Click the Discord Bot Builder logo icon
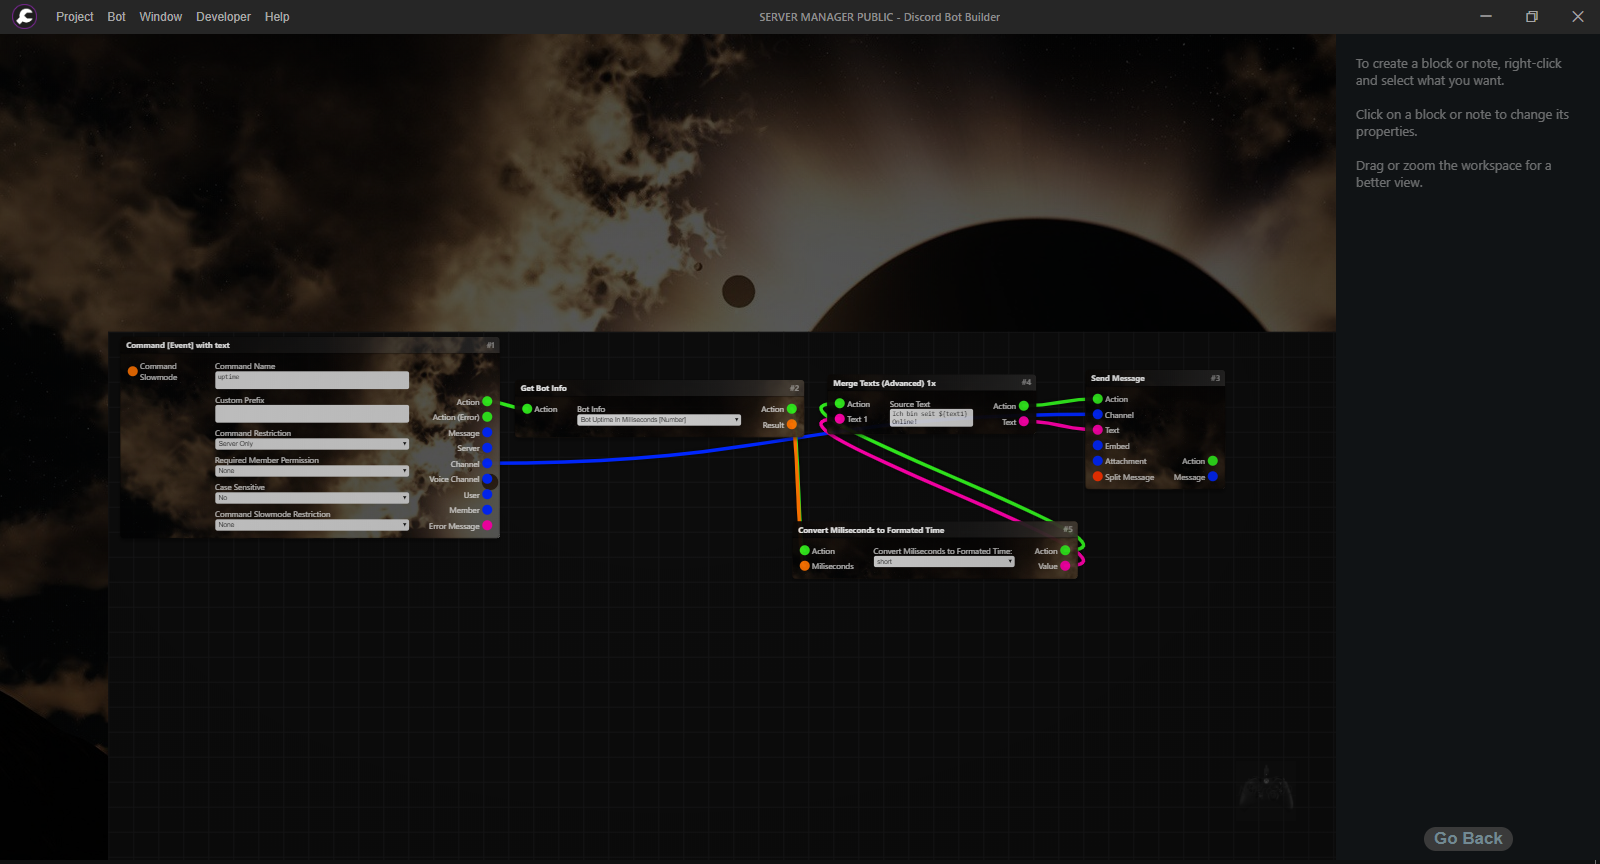Screen dimensions: 1600x864 click(24, 17)
